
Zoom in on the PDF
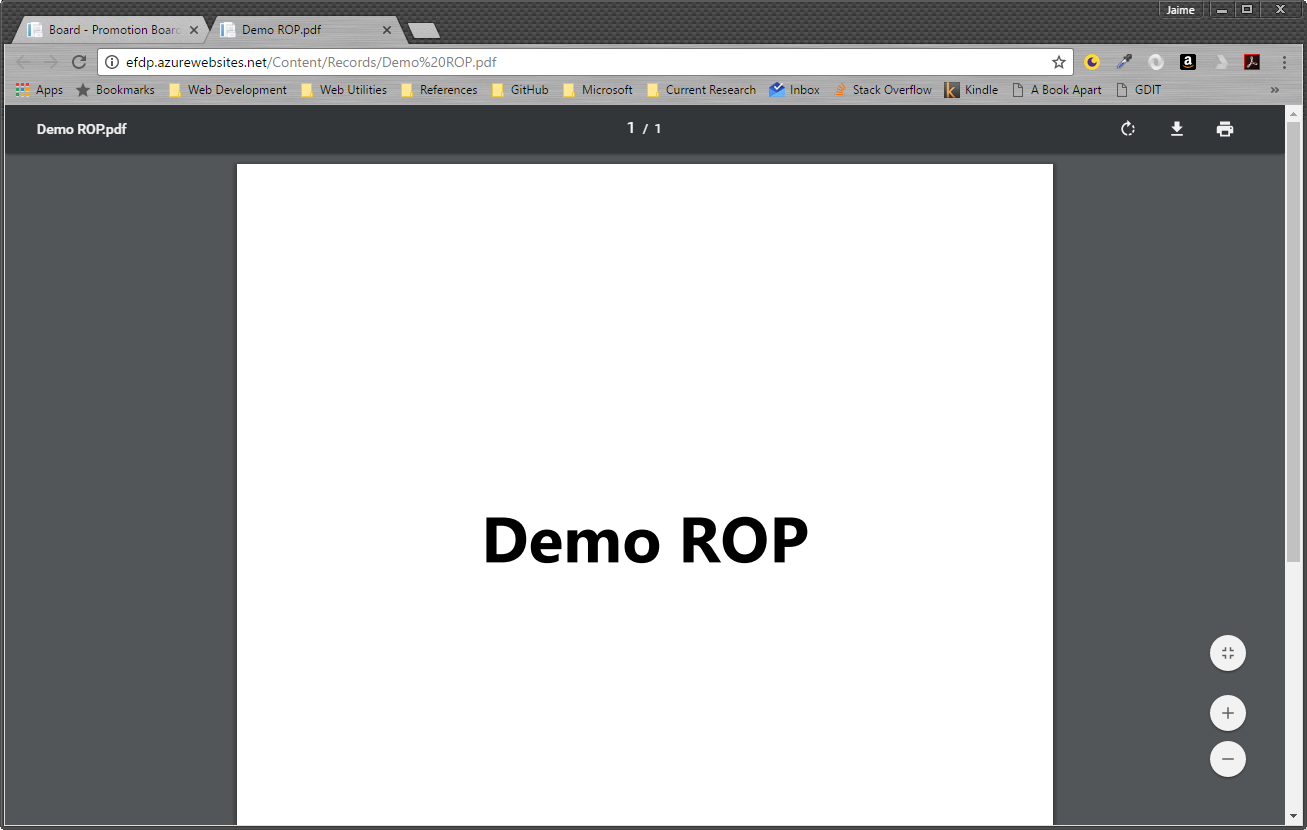point(1228,714)
